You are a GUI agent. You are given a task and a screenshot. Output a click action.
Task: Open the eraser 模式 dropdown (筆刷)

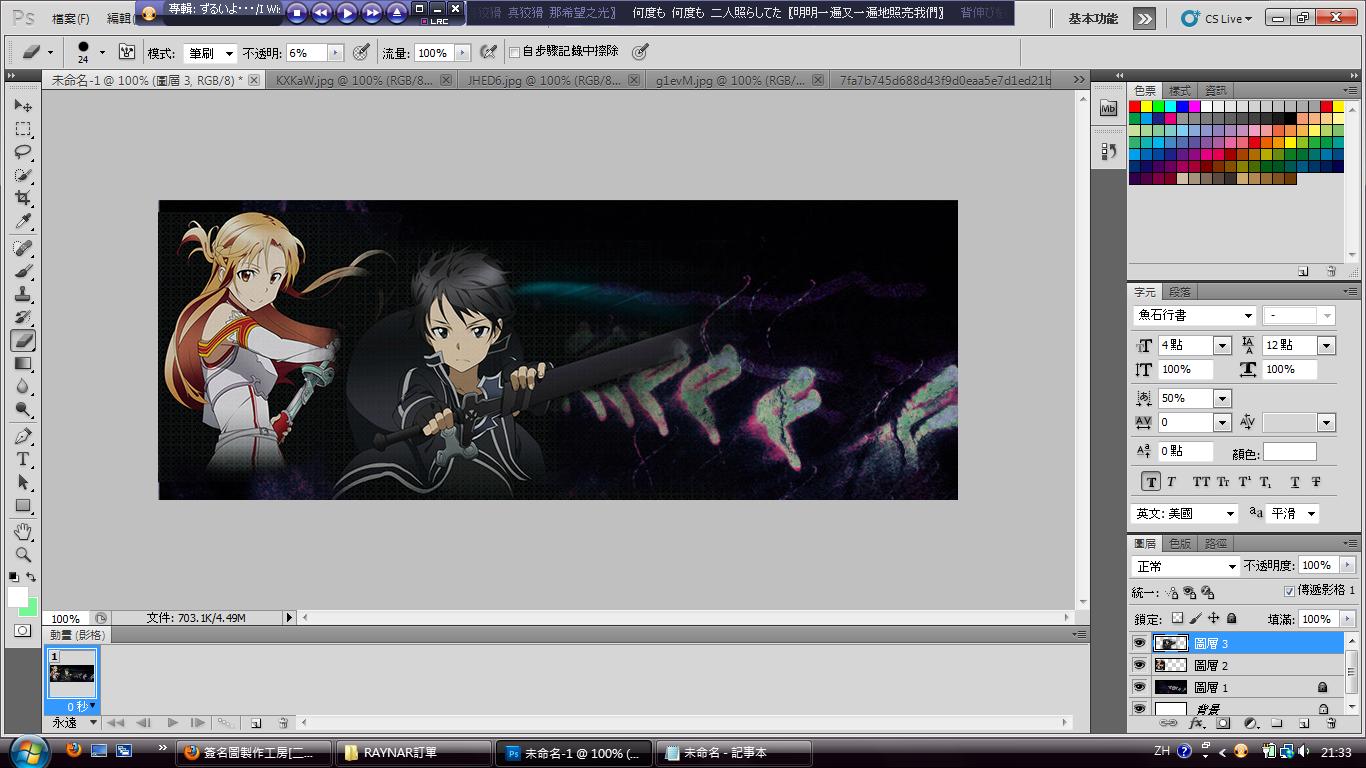[x=210, y=53]
